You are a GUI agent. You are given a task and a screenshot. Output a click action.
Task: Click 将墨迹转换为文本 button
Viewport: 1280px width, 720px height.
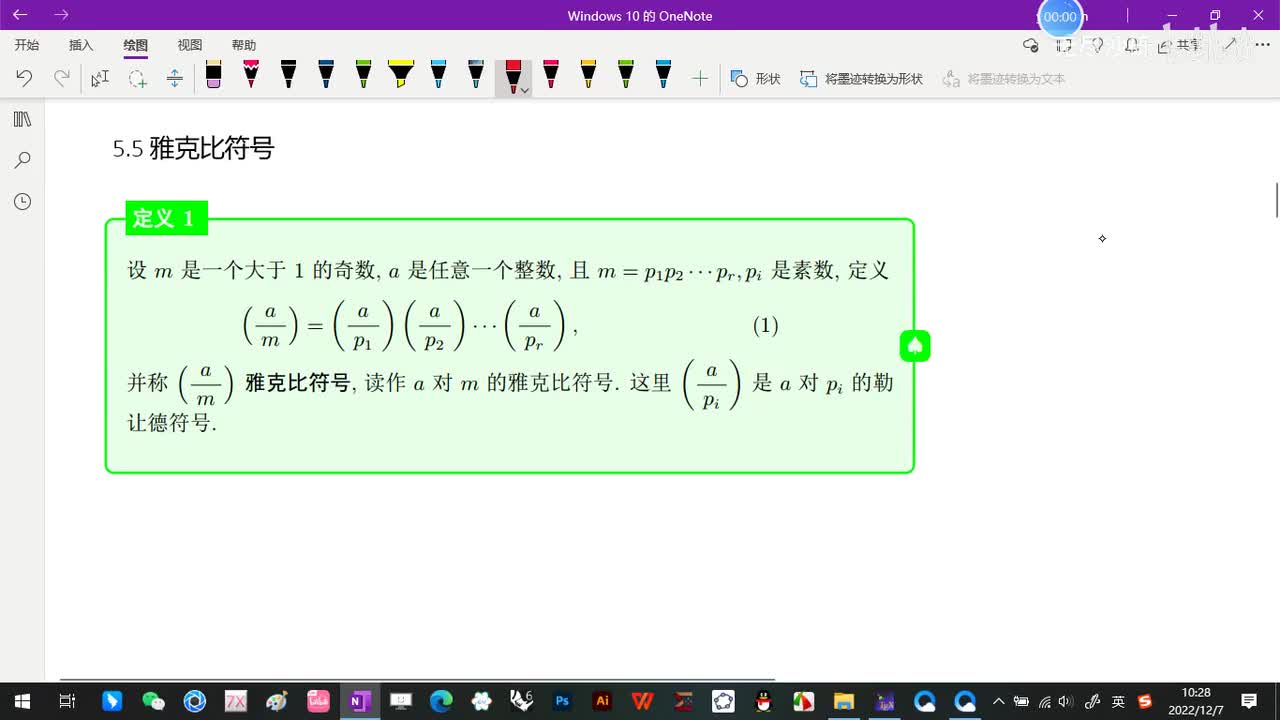click(x=1004, y=78)
